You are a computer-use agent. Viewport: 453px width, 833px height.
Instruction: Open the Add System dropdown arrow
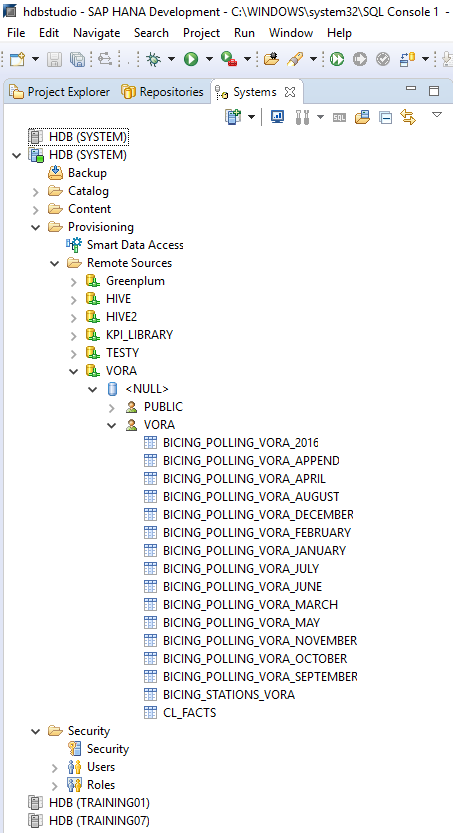252,117
